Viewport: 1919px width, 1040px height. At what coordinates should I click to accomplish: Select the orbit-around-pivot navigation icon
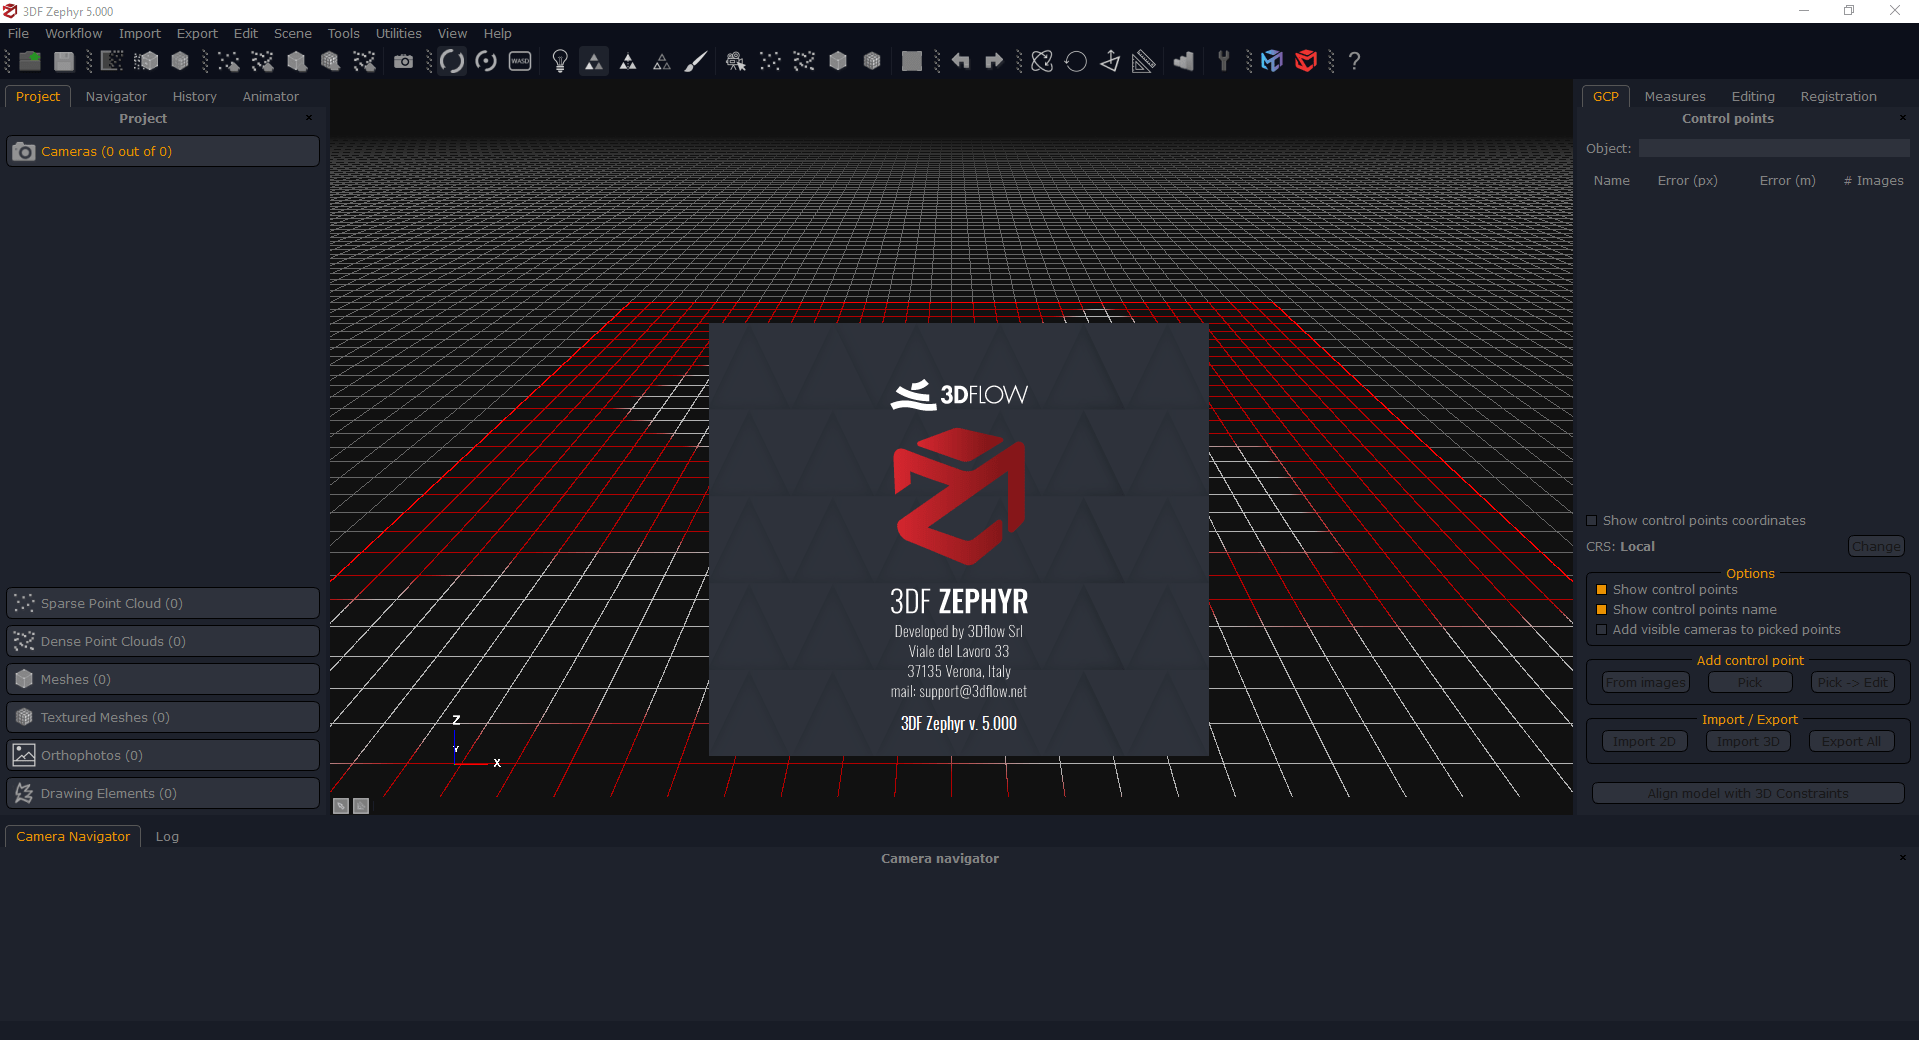pos(486,61)
